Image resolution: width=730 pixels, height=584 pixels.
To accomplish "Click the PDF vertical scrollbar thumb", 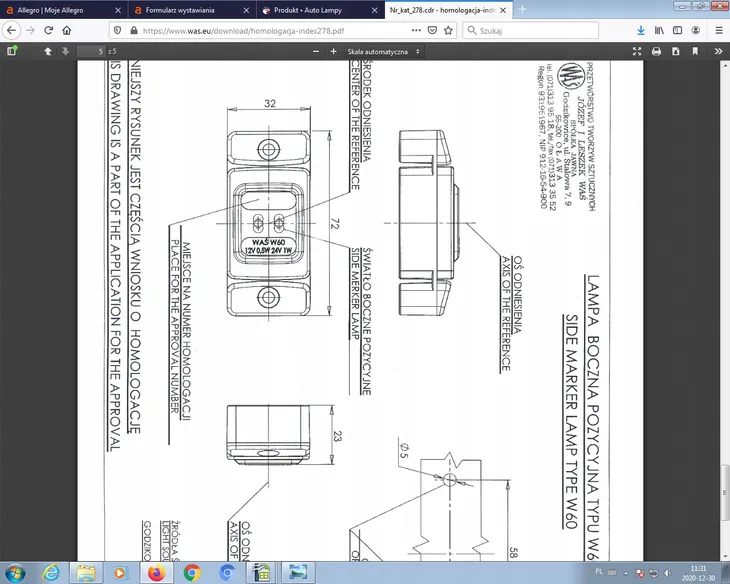I will (725, 493).
